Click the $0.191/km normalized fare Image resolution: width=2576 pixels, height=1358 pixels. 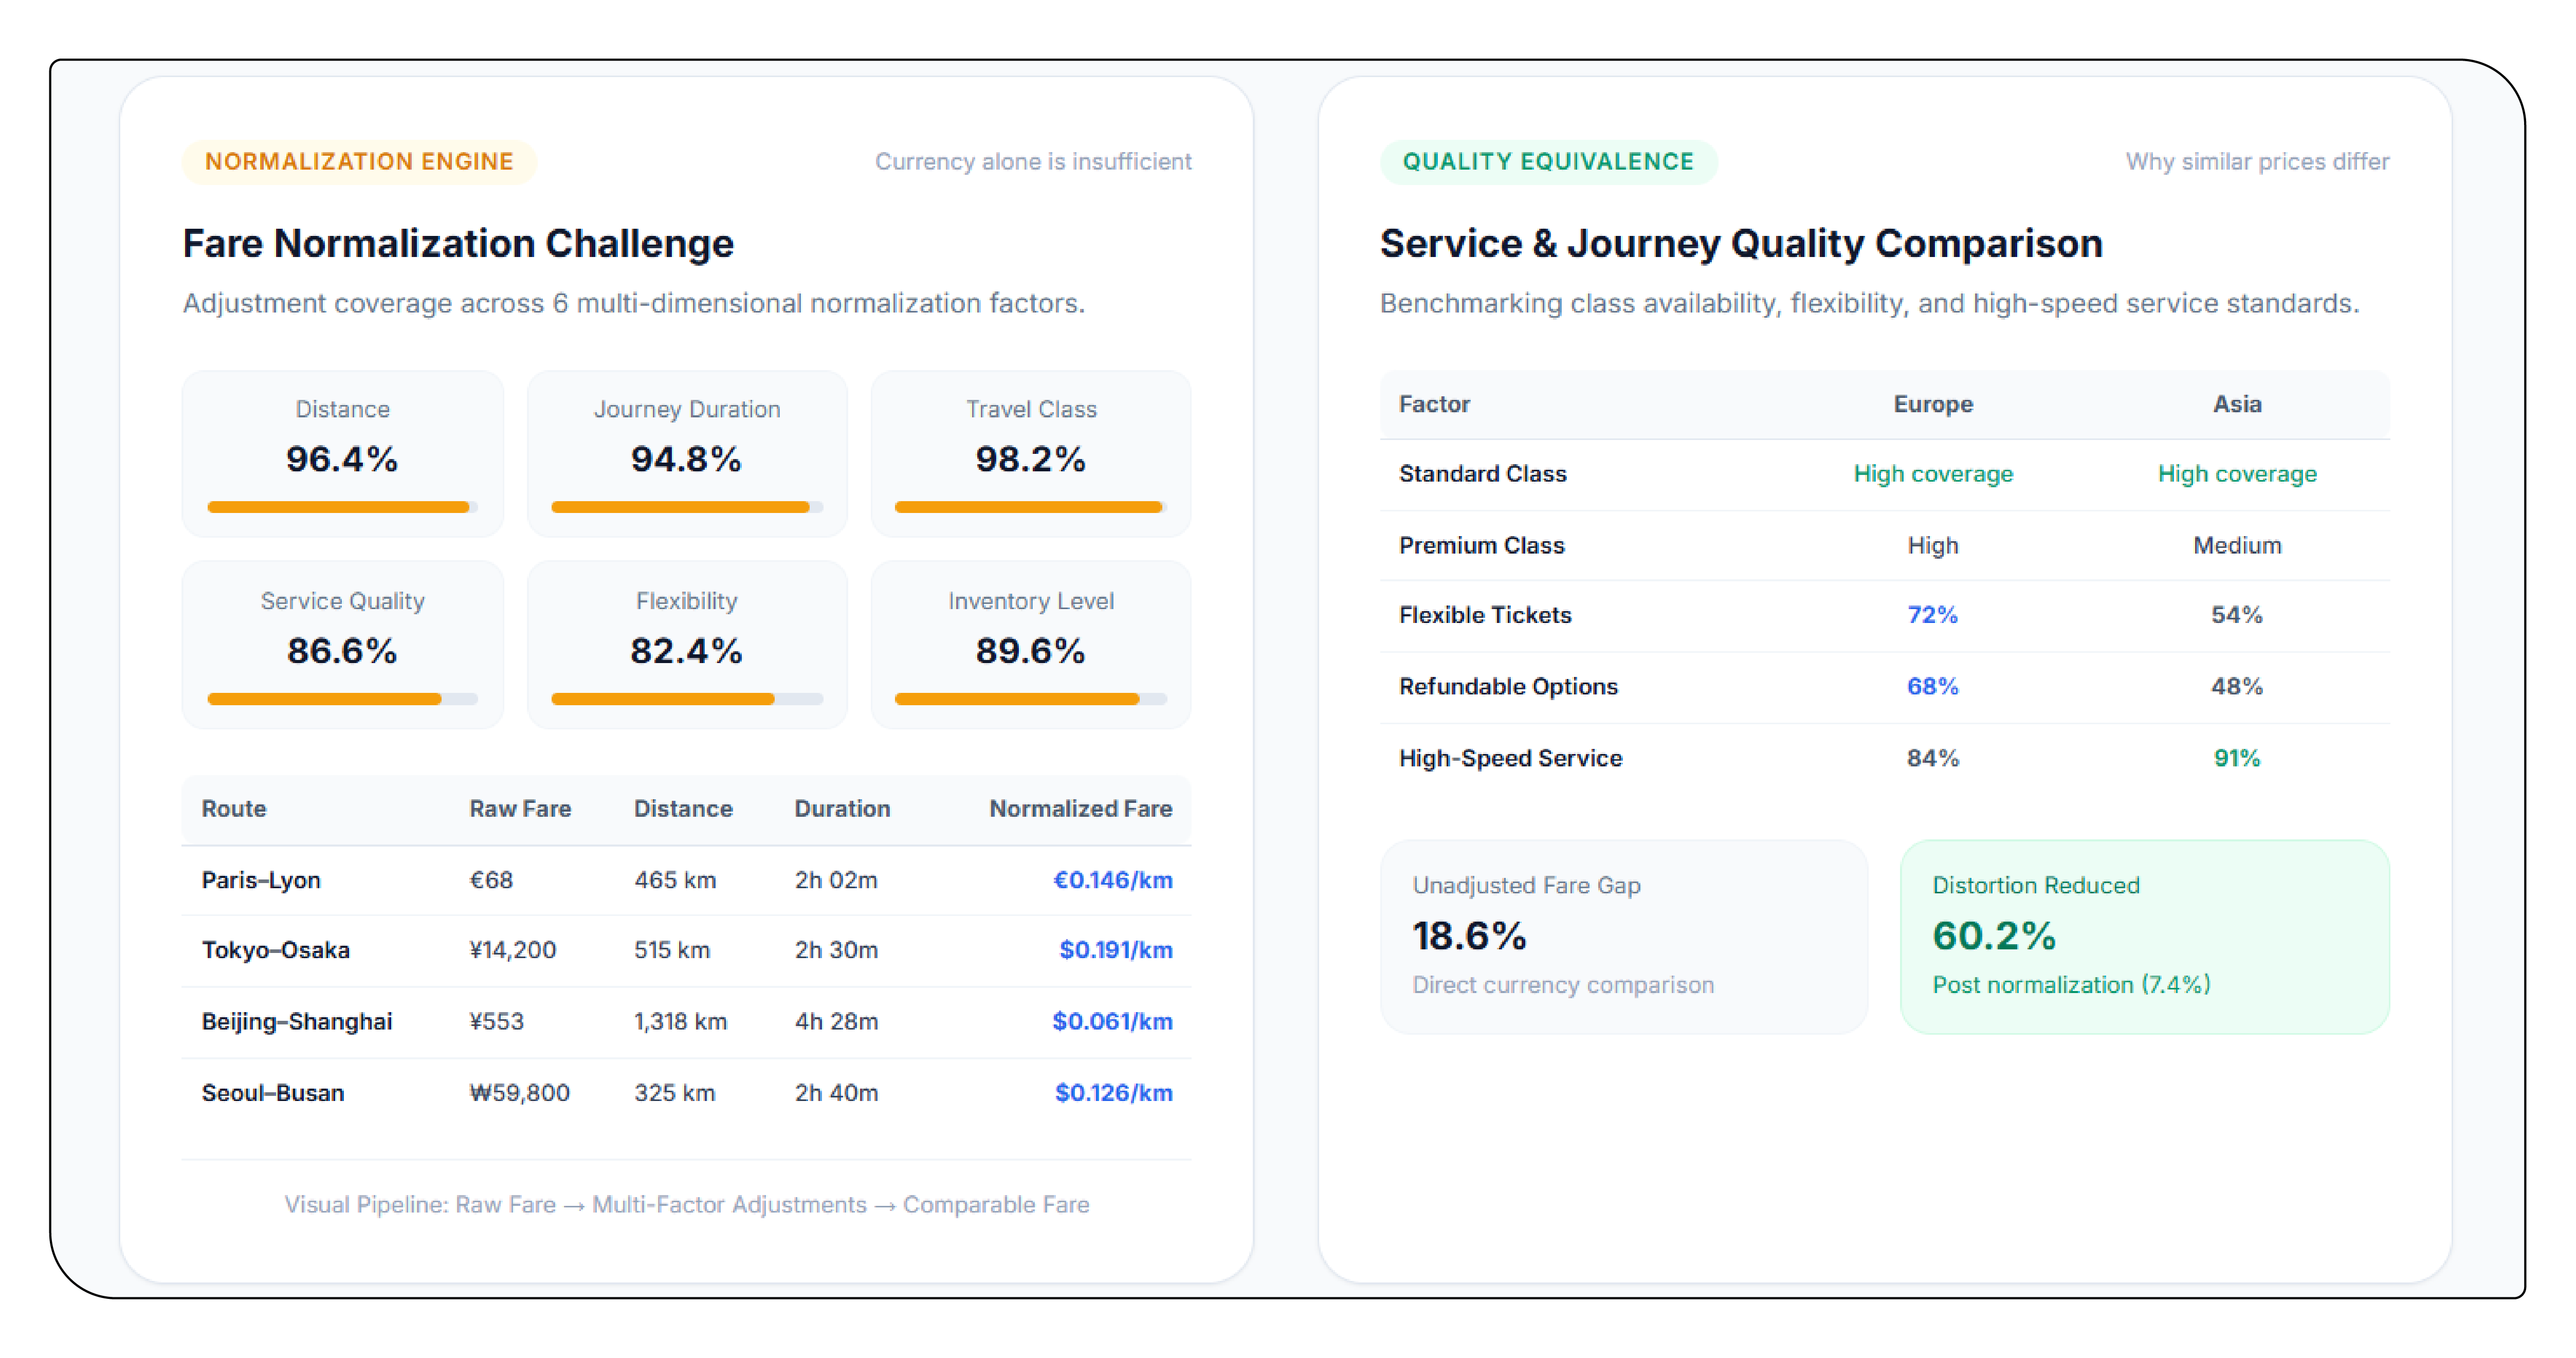pyautogui.click(x=1116, y=950)
